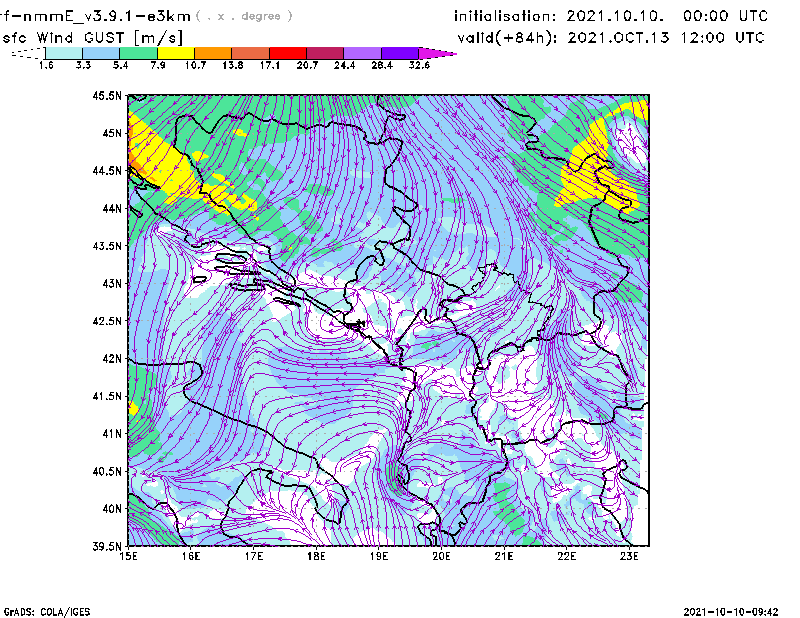
Task: Click legend value 13.8
Action: pos(233,65)
